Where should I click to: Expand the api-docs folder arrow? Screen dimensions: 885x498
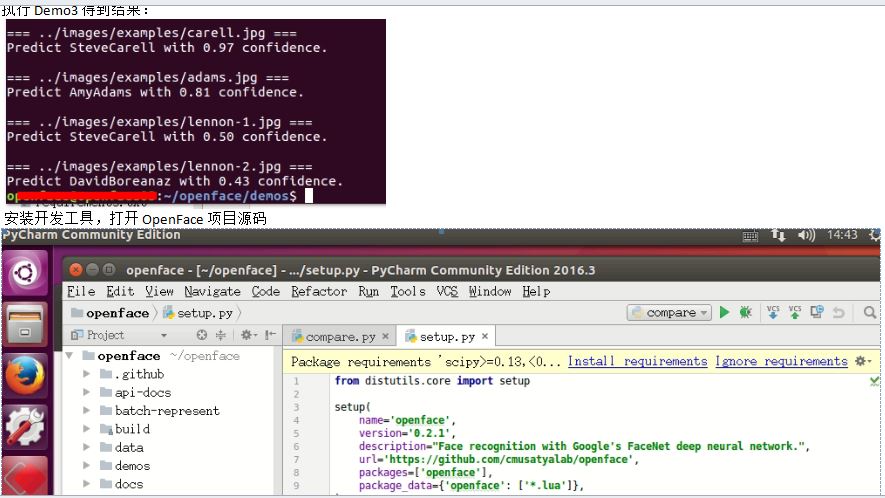click(86, 392)
